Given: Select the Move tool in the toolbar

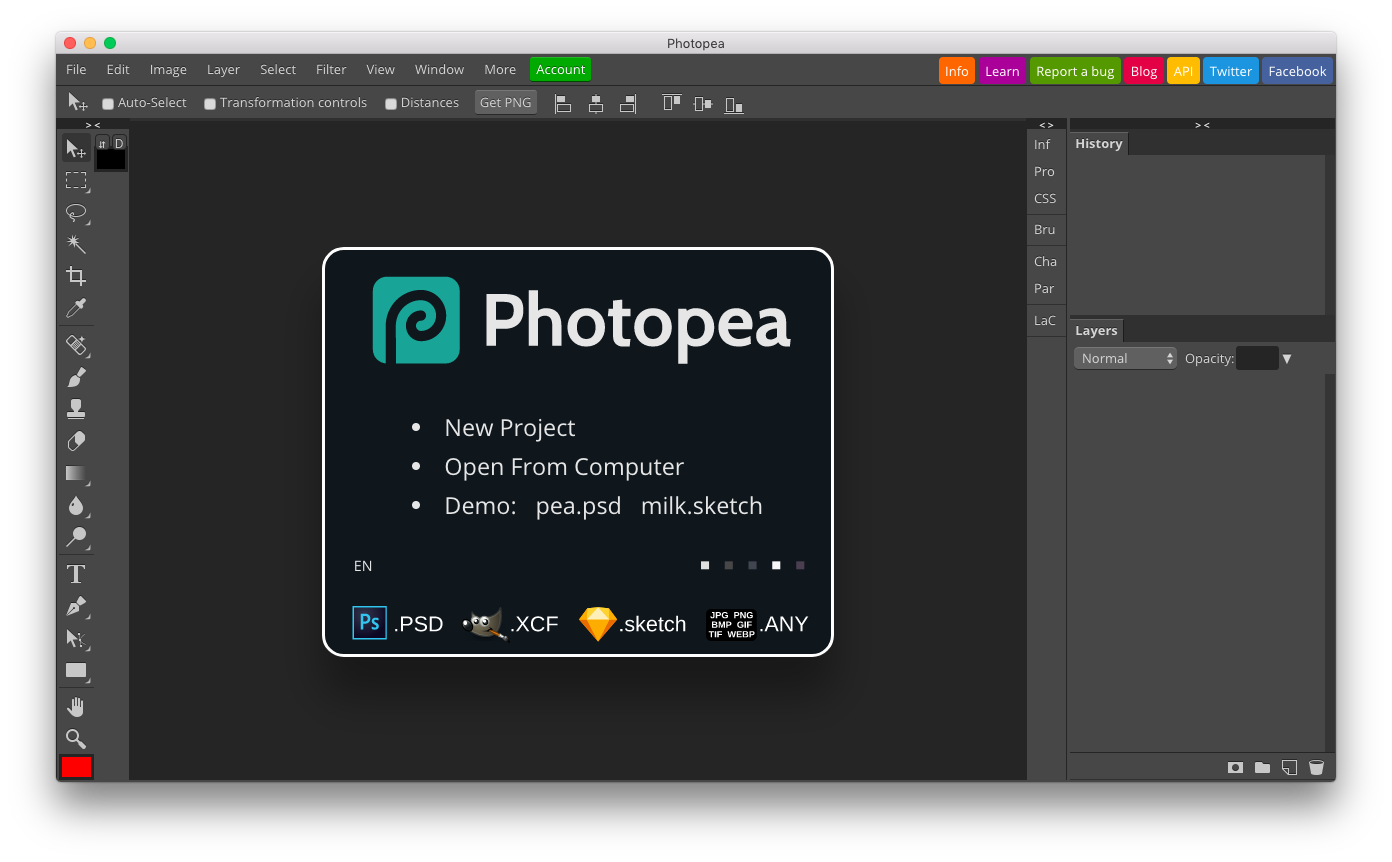Looking at the screenshot, I should tap(76, 149).
